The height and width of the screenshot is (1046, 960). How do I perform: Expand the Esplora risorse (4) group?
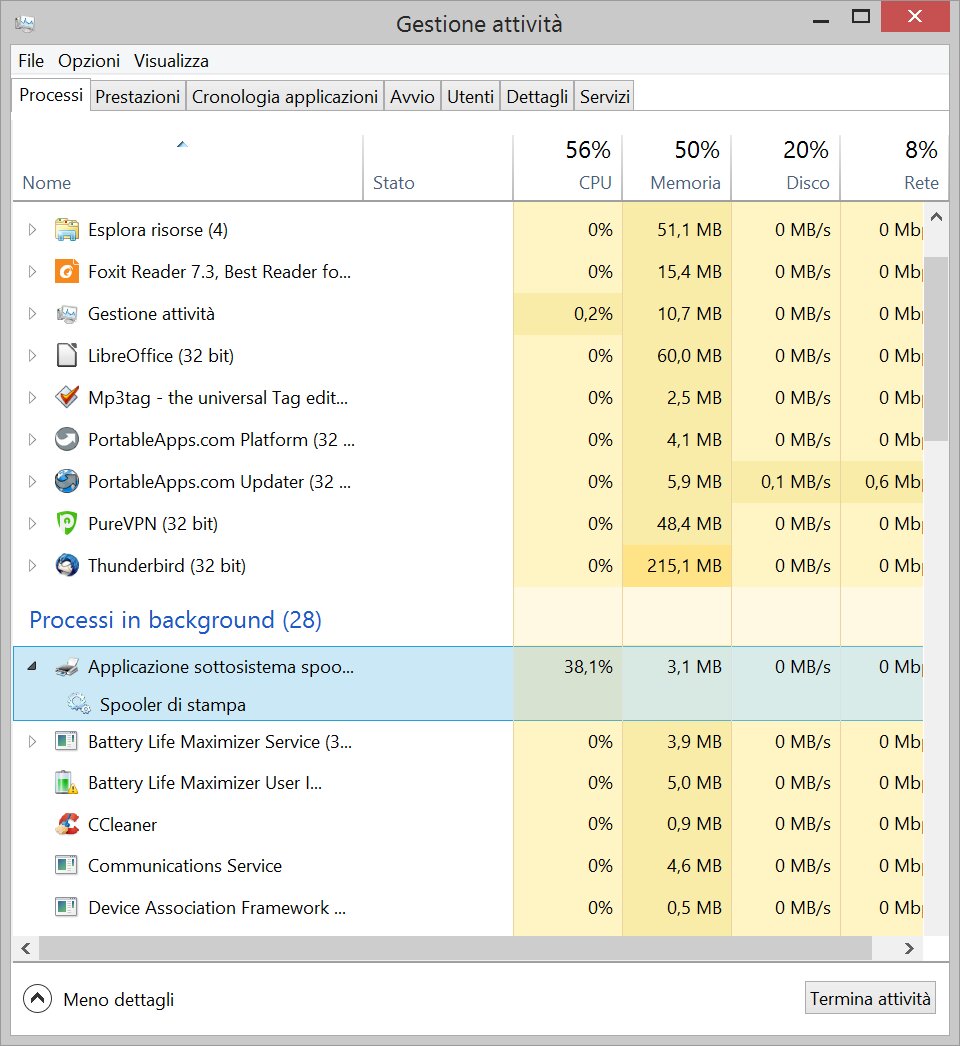point(32,230)
